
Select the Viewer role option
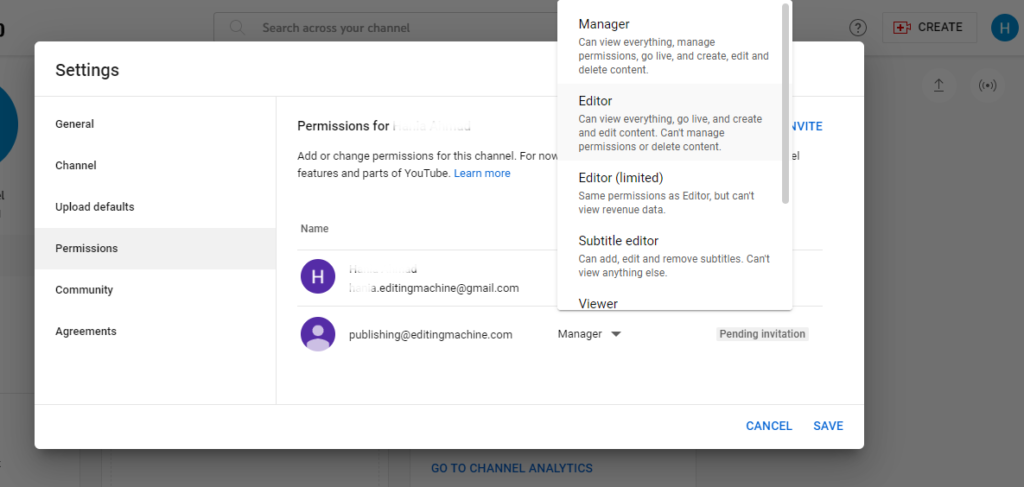click(x=669, y=302)
